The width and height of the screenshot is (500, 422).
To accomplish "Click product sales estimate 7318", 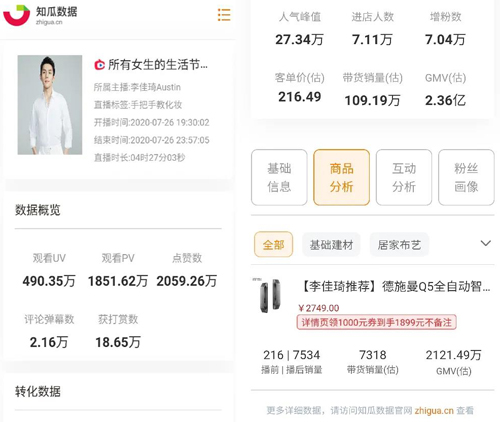I will tap(373, 355).
